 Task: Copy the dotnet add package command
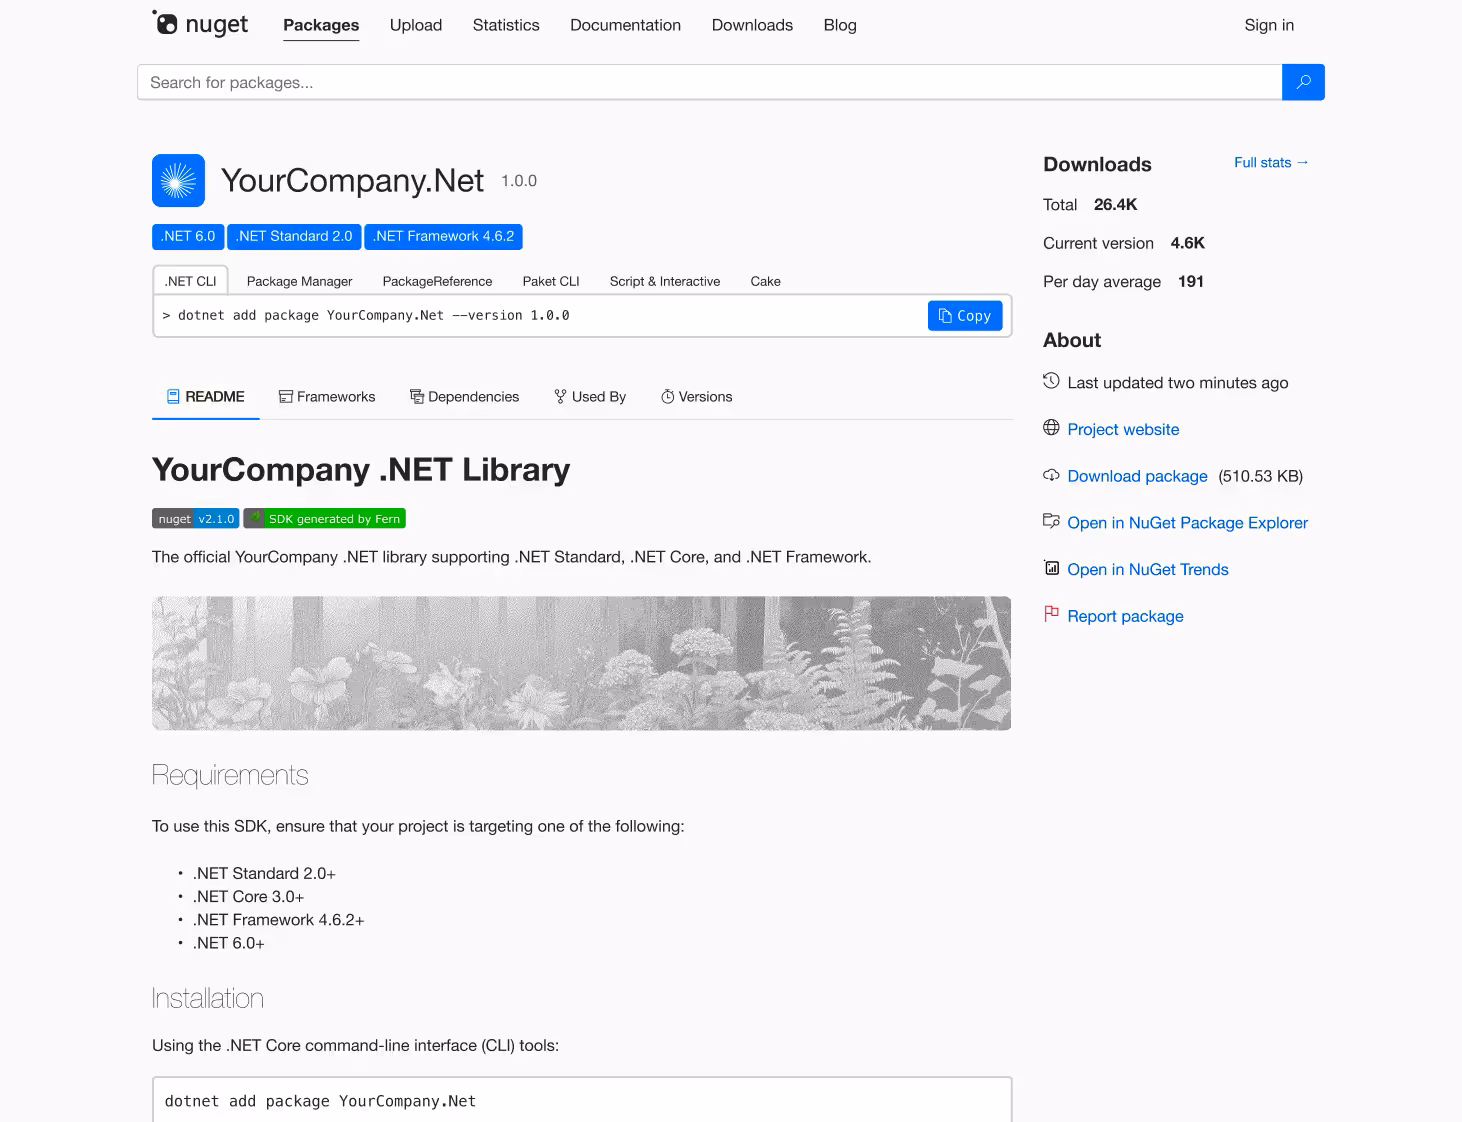(x=965, y=316)
